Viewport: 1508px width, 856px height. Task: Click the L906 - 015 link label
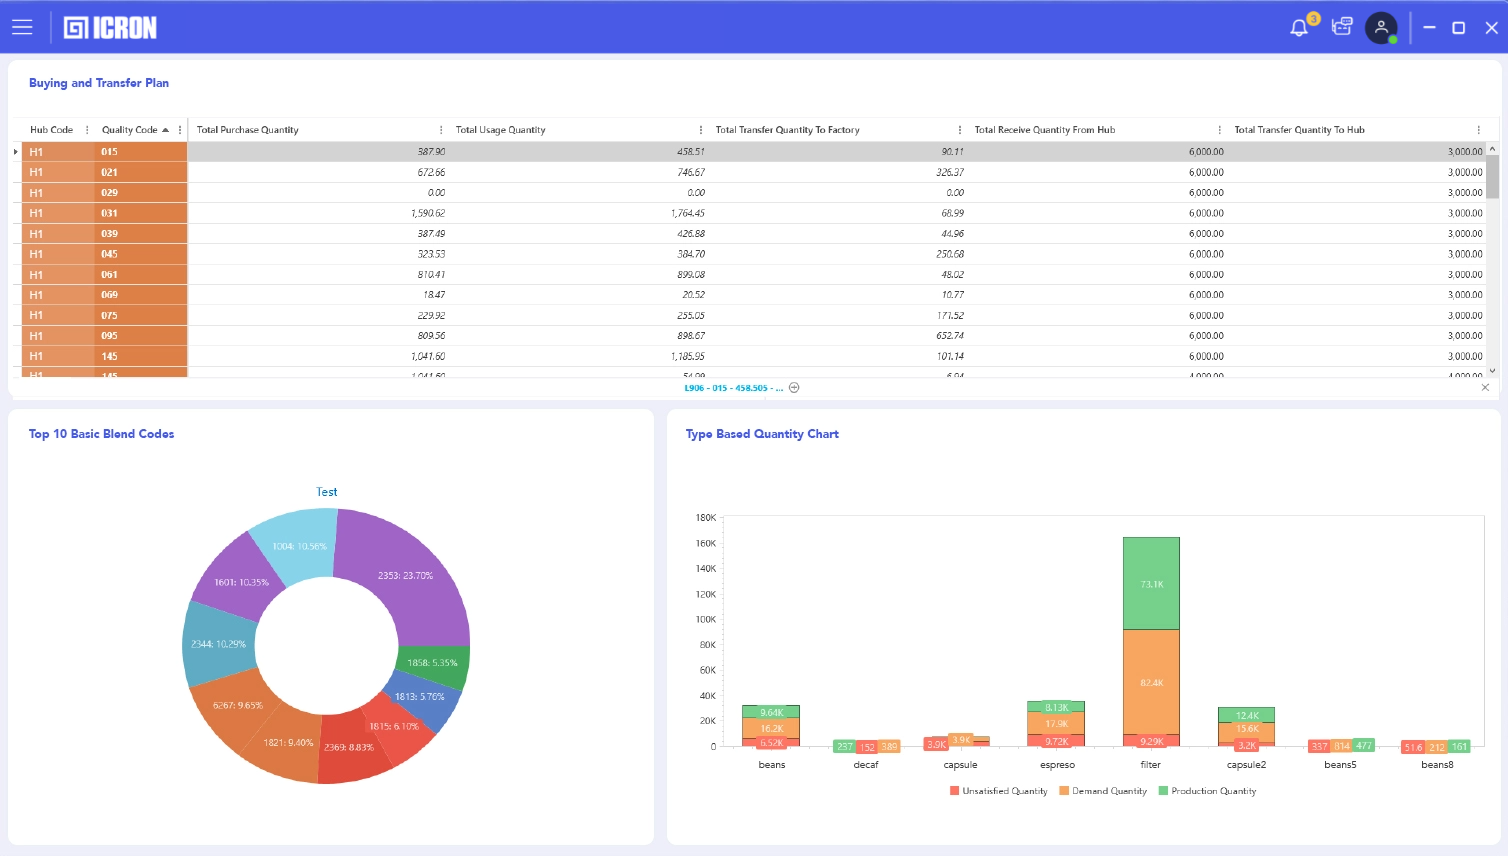(733, 388)
